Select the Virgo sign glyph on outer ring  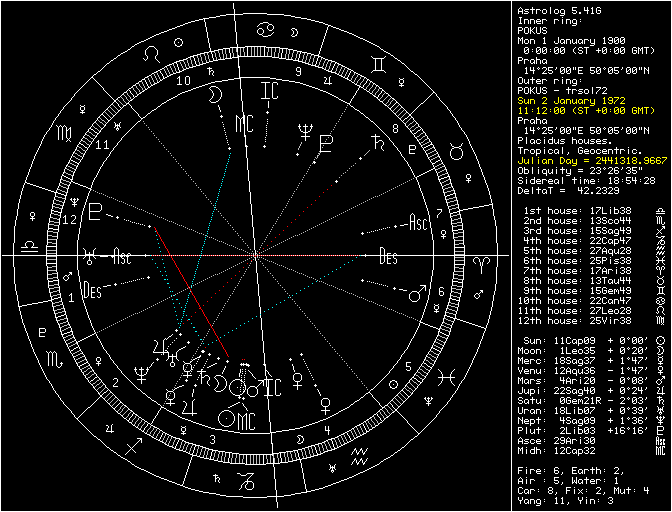point(64,132)
